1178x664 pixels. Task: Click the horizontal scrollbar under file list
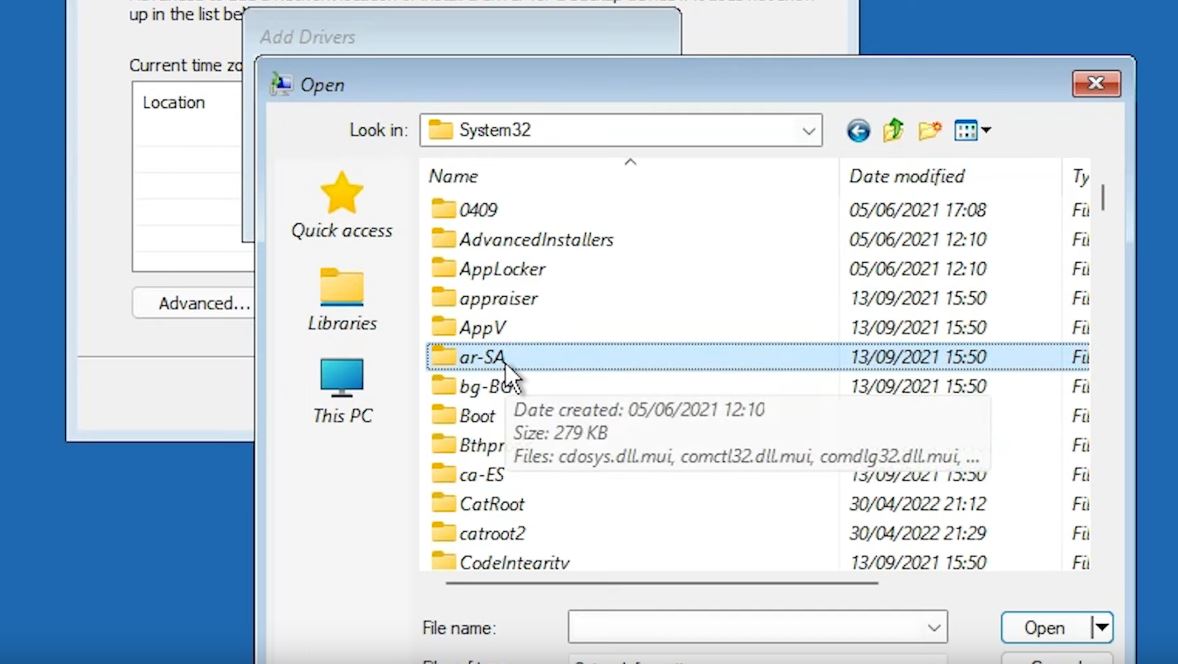[661, 582]
